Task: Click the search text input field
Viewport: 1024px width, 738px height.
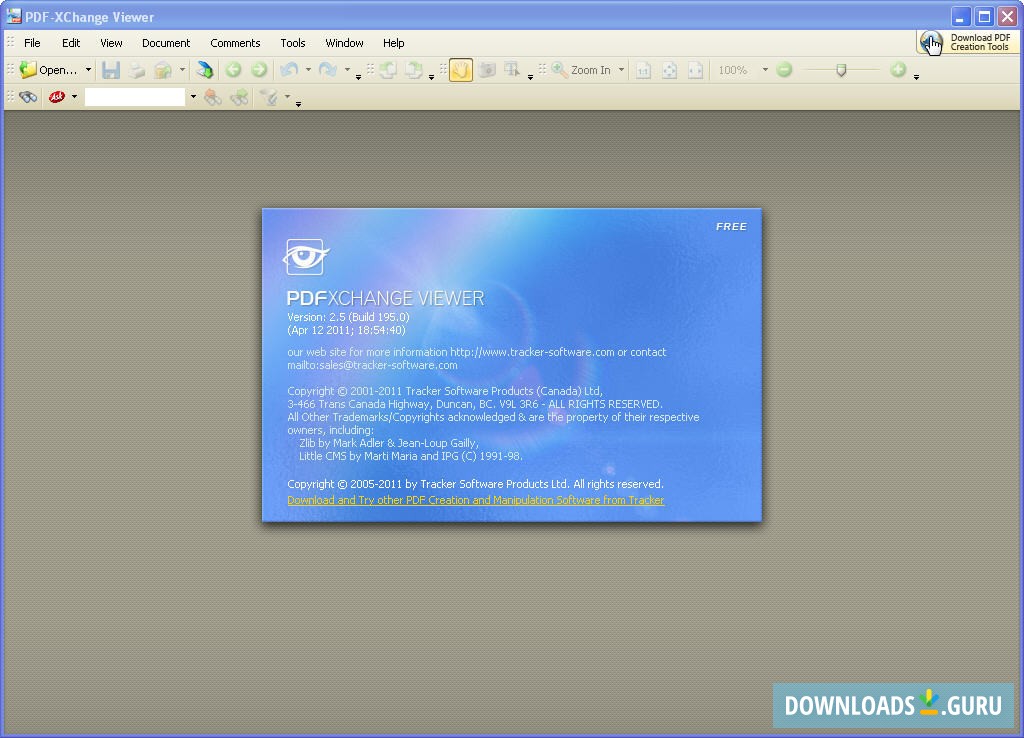Action: pos(135,97)
